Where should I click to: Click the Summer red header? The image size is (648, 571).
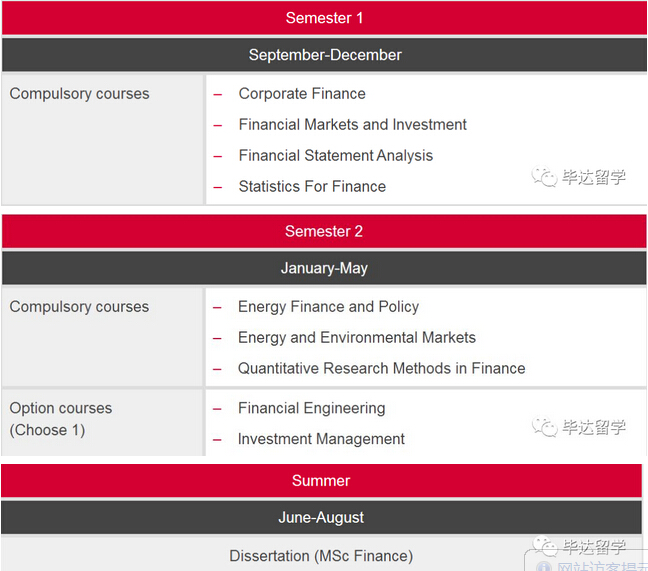(x=321, y=481)
